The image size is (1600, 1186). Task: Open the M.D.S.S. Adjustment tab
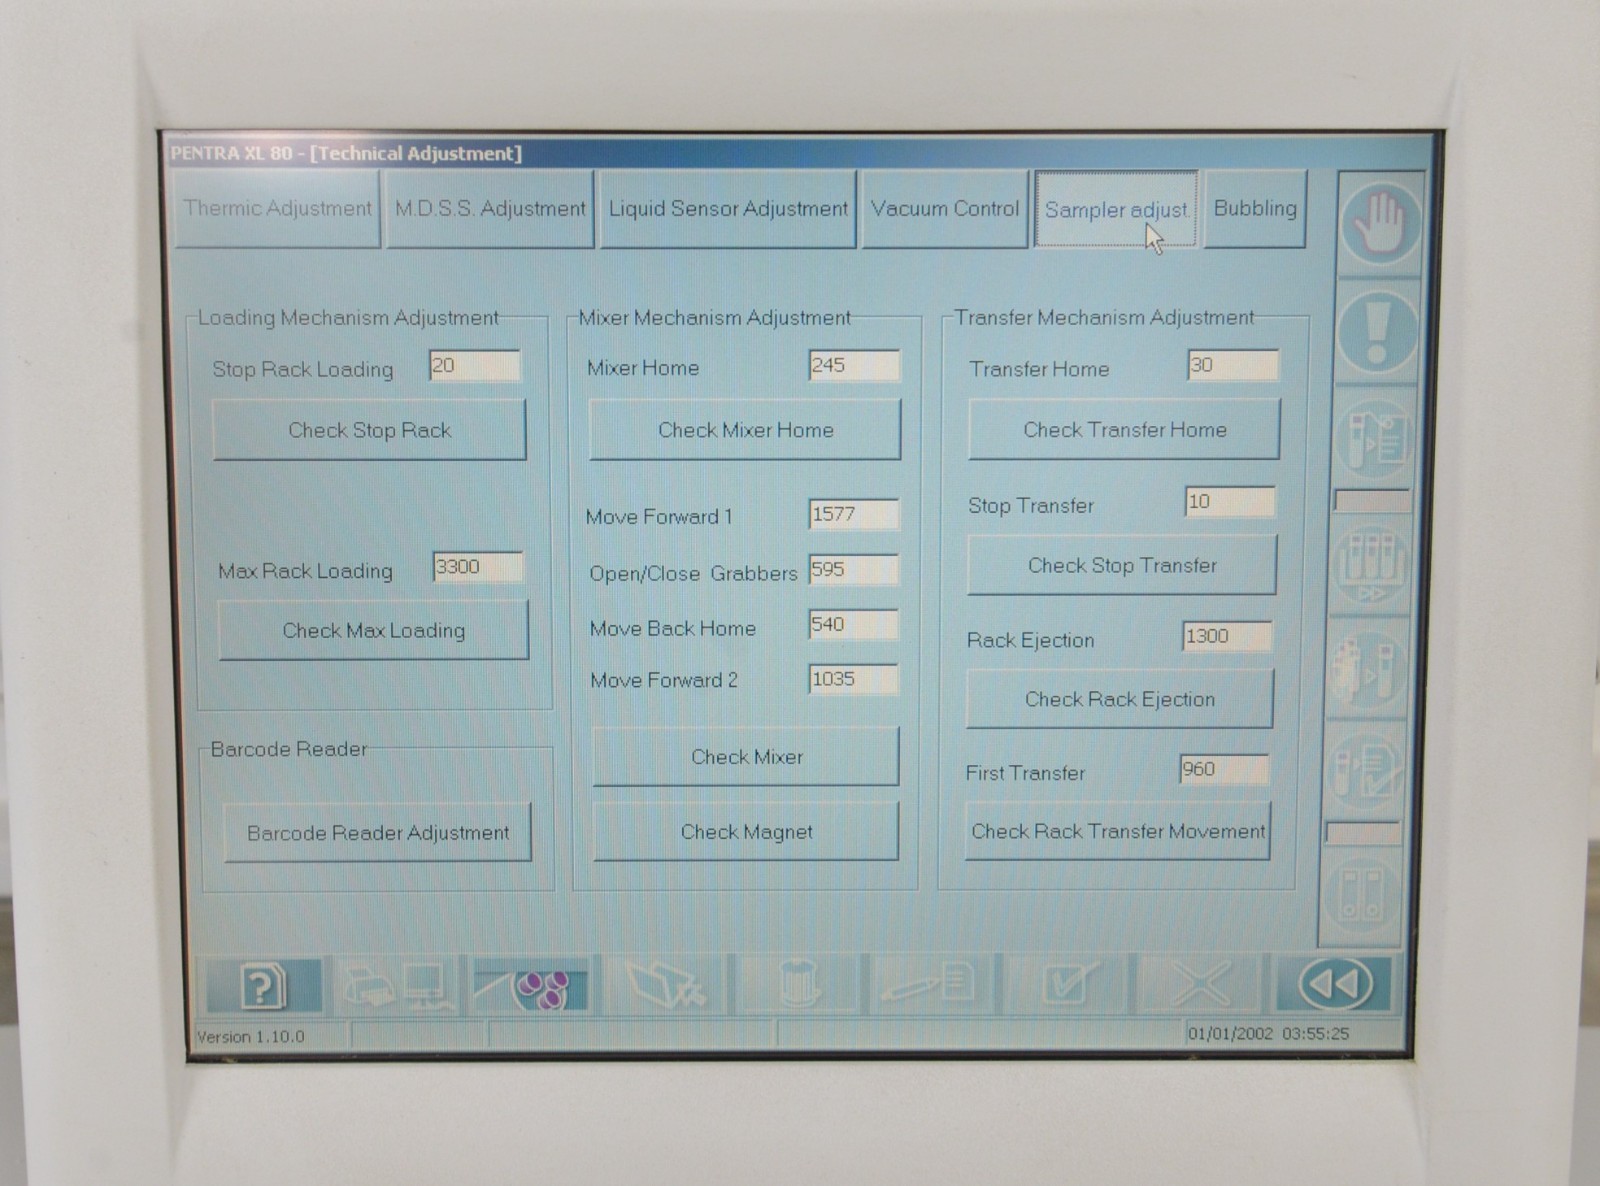coord(489,209)
